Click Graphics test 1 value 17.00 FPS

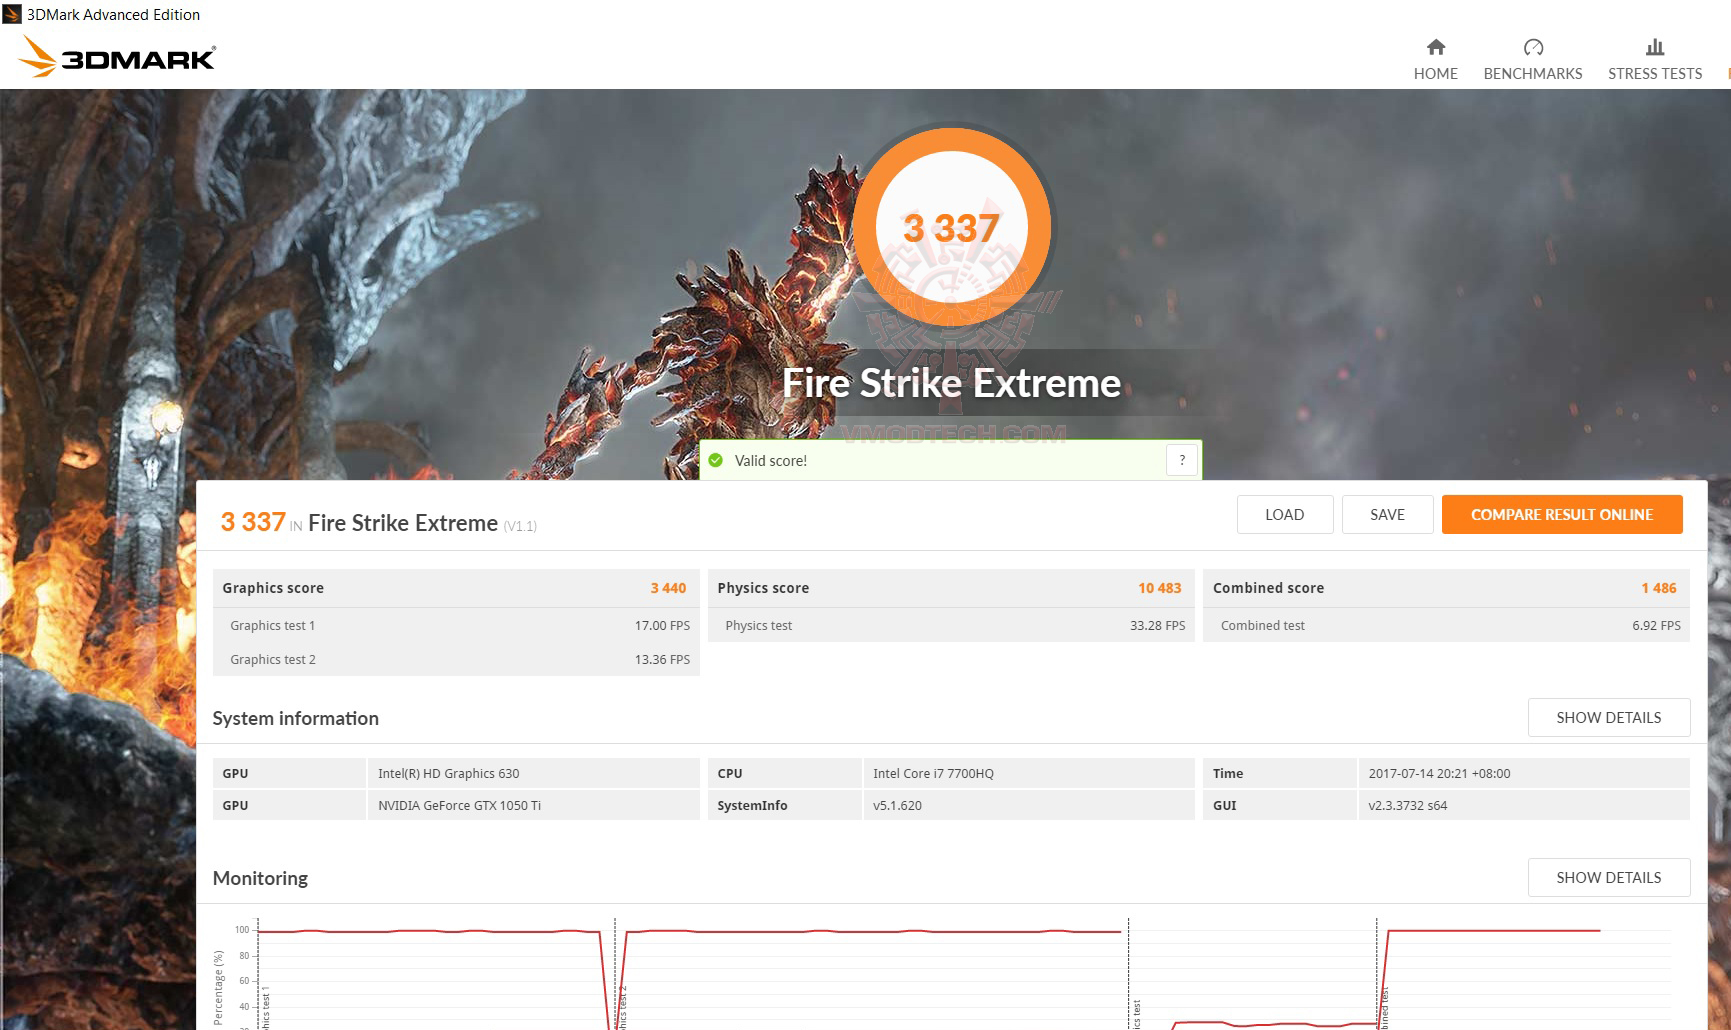coord(662,625)
